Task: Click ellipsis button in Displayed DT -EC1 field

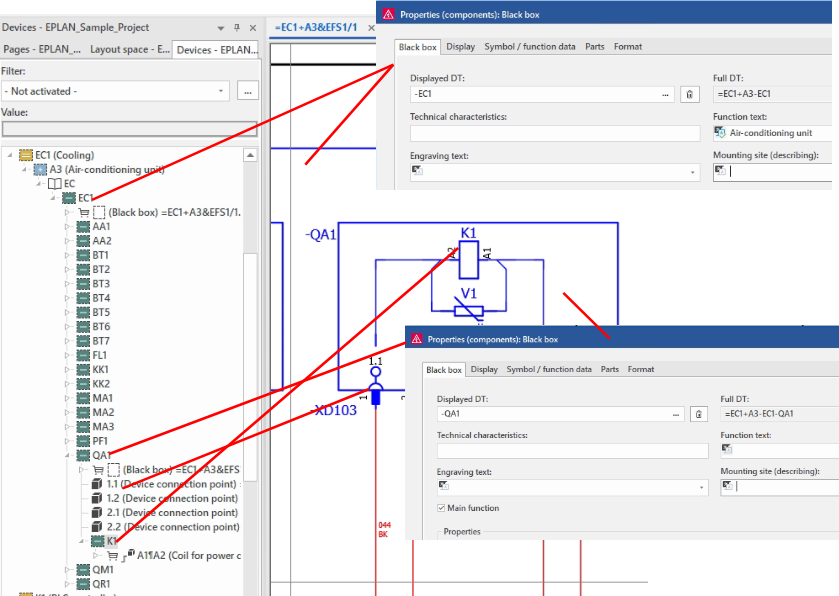Action: 667,94
